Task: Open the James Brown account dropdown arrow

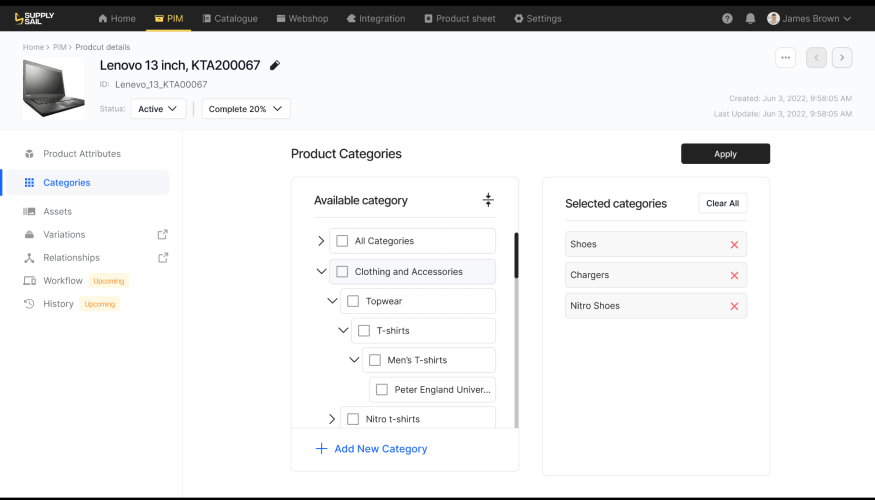Action: point(847,18)
